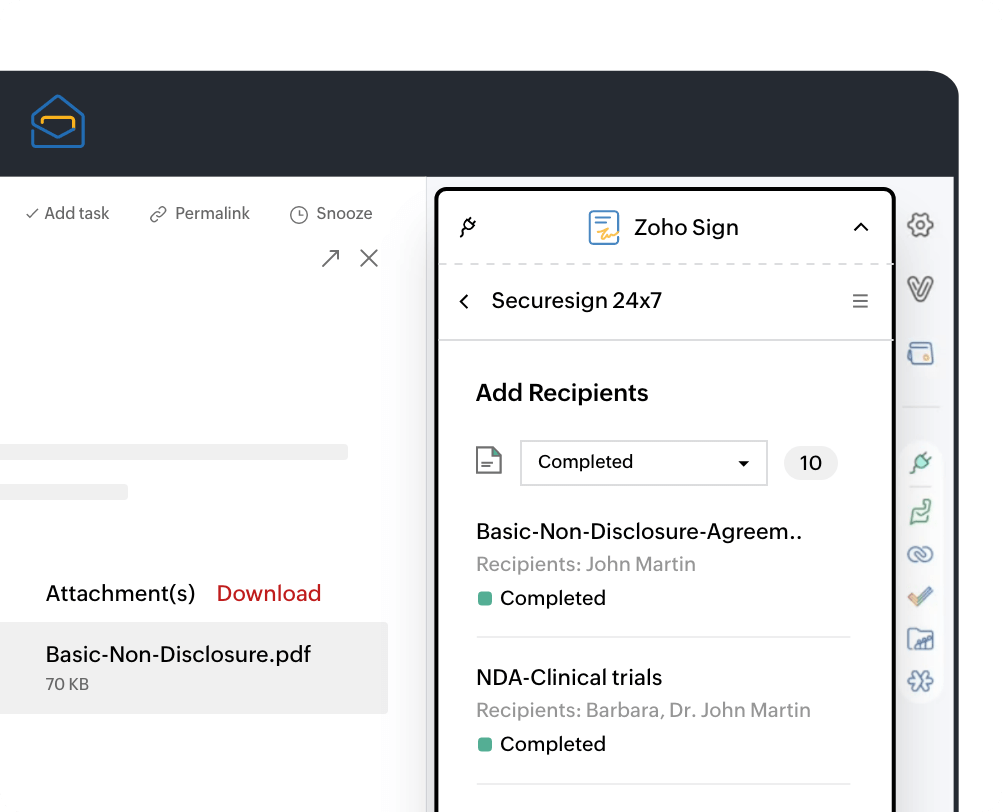Image resolution: width=1002 pixels, height=812 pixels.
Task: Open green signature pen icon in sidebar
Action: (x=920, y=512)
